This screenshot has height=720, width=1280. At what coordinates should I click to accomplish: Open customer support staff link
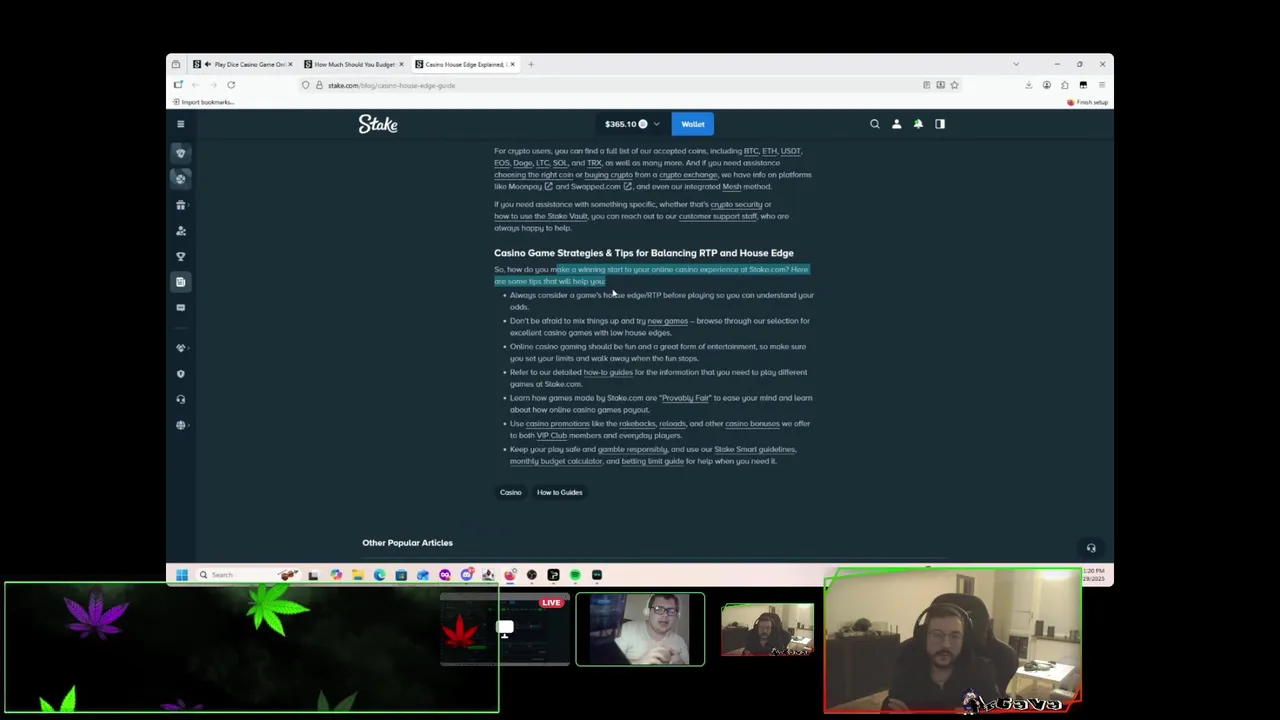718,216
